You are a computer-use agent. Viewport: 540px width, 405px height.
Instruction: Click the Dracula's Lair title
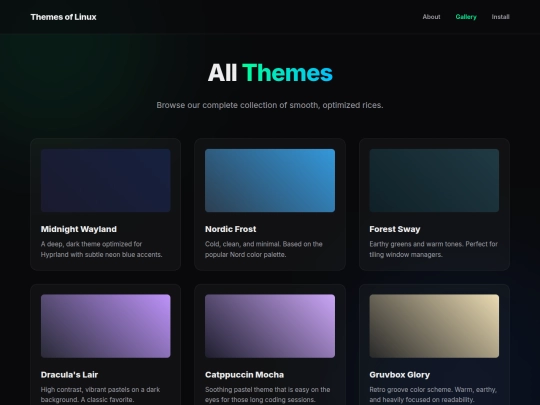coord(69,375)
